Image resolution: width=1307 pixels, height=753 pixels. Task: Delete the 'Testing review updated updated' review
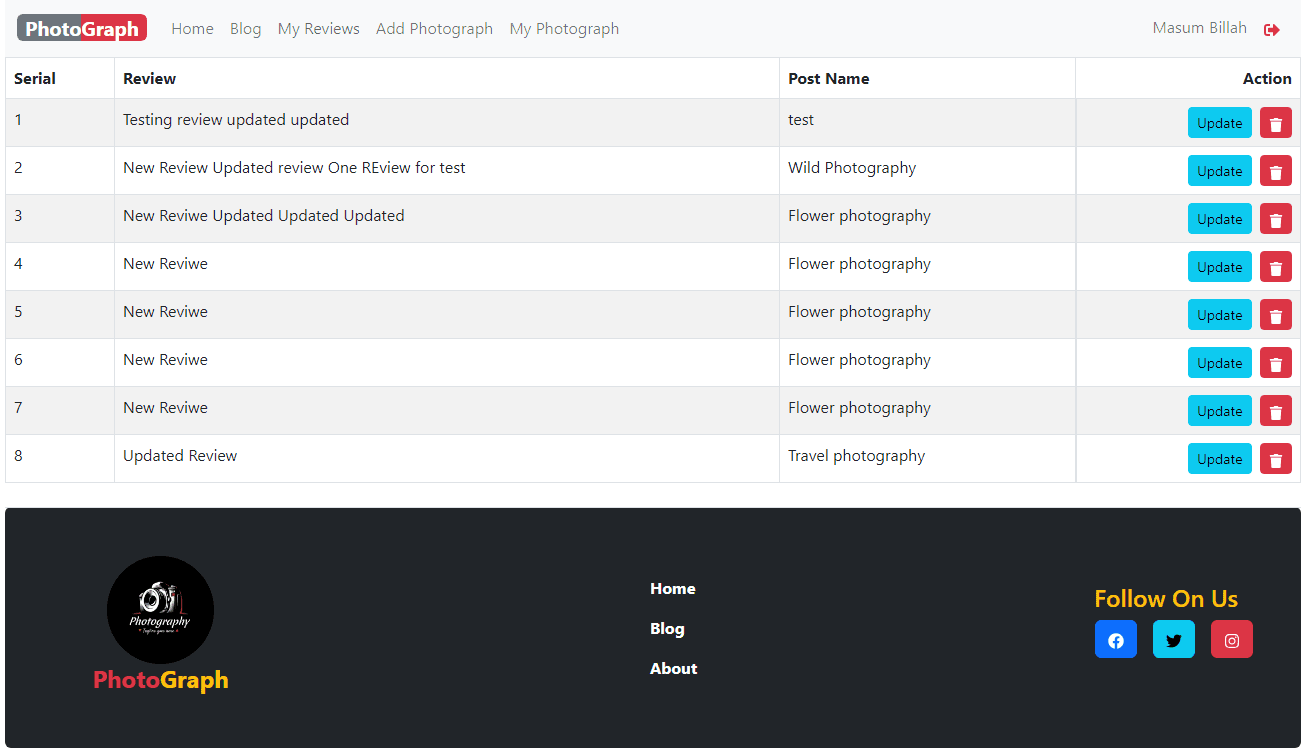tap(1275, 123)
